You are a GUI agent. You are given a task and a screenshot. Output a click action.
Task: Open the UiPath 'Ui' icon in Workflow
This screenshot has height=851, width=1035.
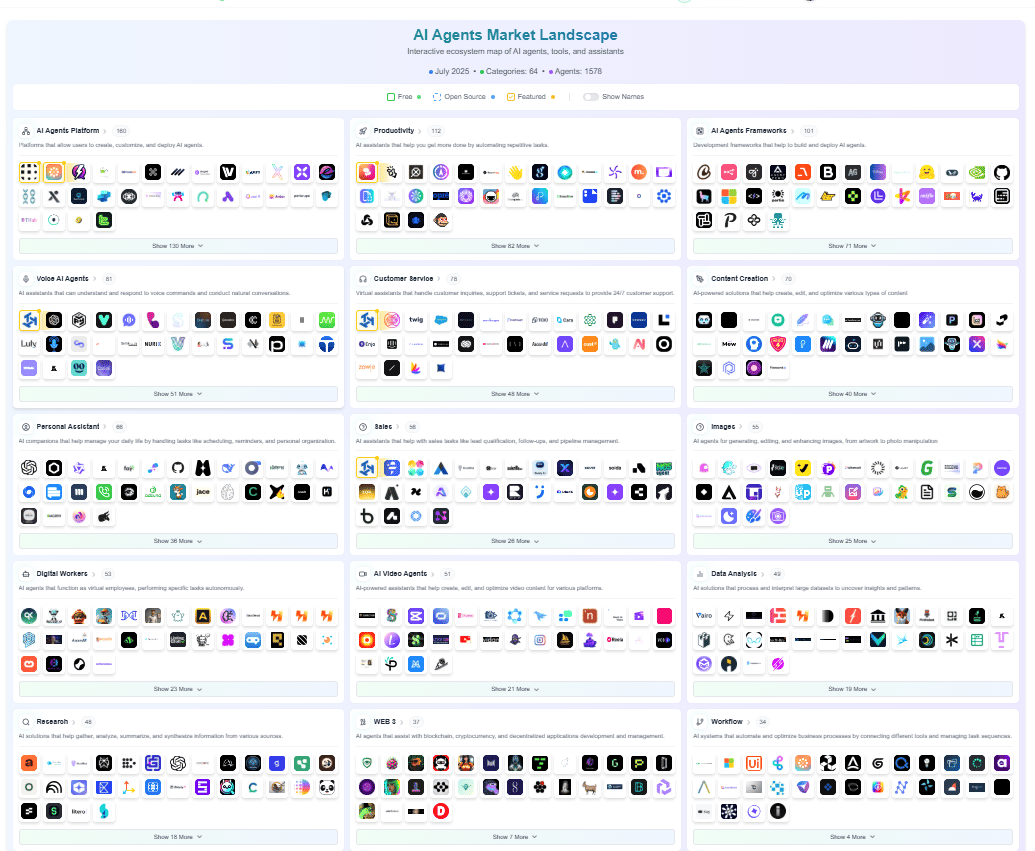tap(754, 763)
